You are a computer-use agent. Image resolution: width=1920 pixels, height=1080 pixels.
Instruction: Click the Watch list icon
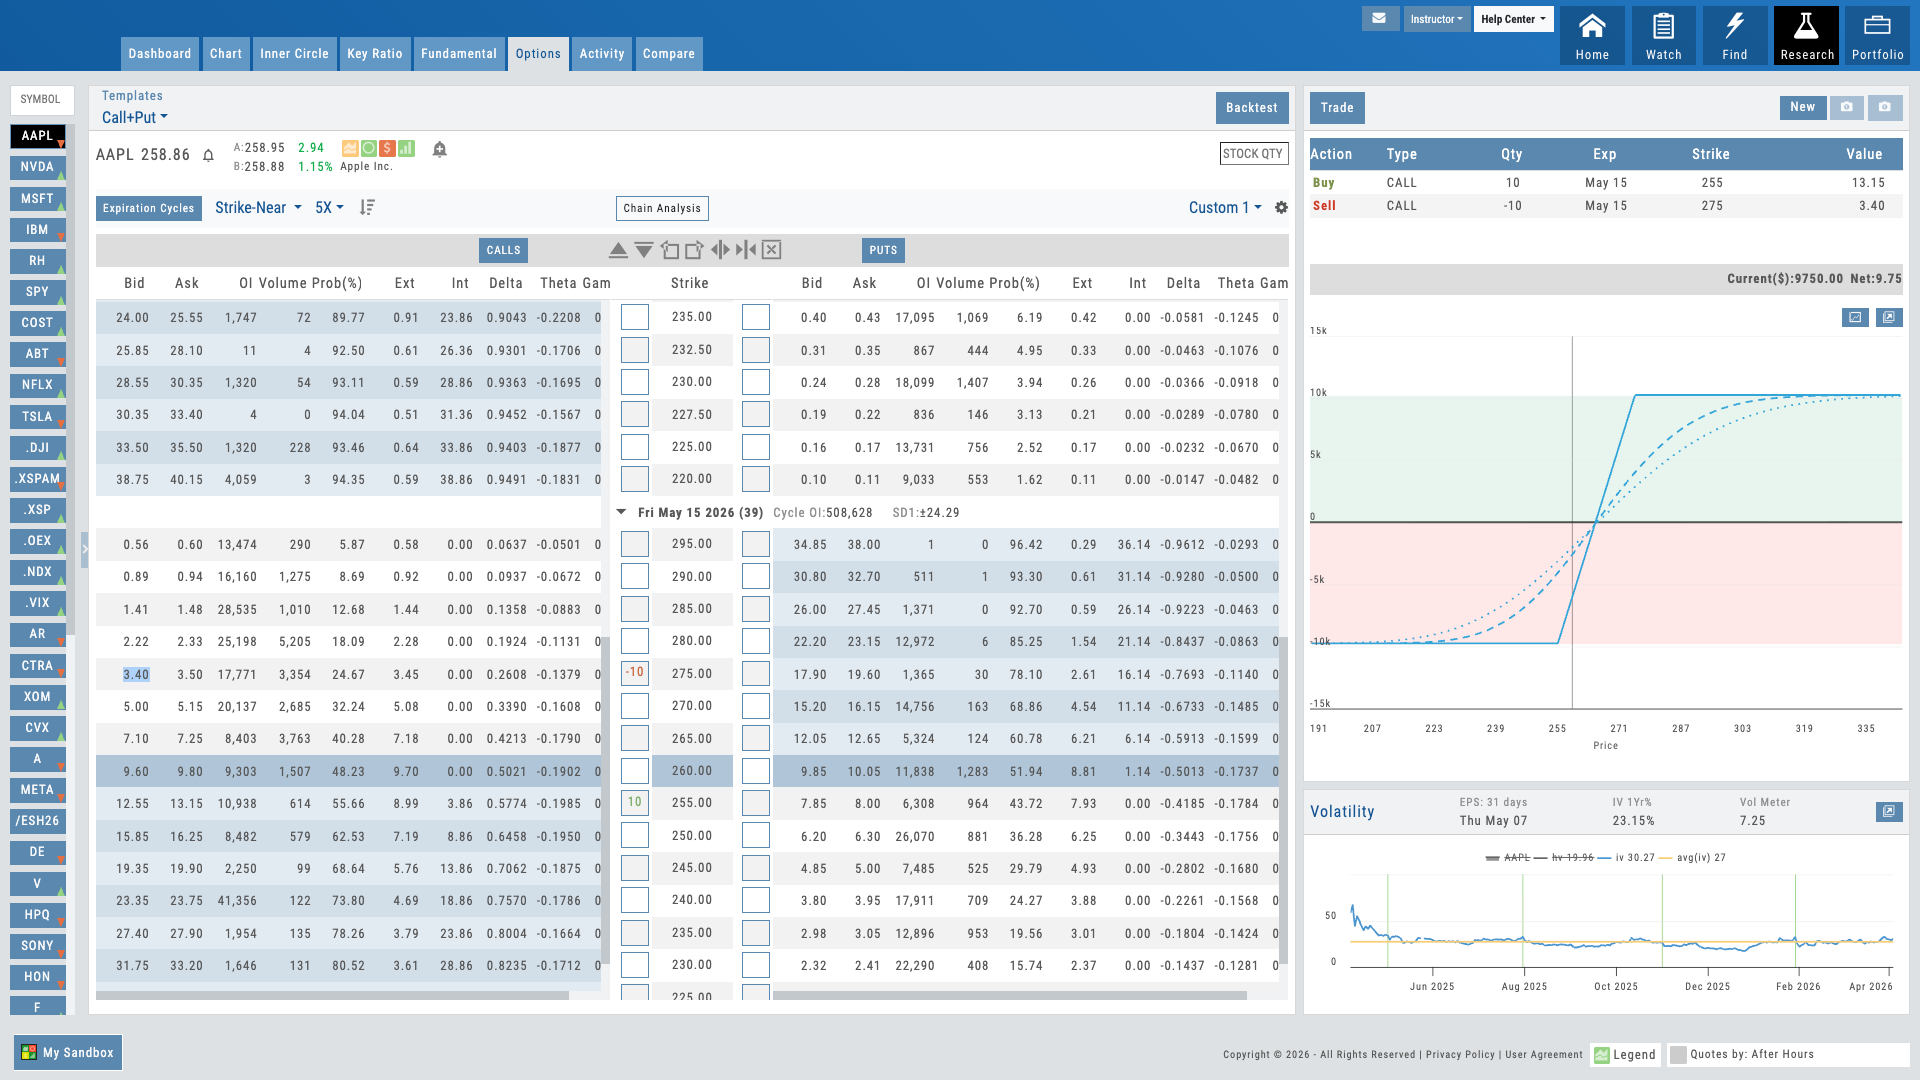click(x=1663, y=35)
